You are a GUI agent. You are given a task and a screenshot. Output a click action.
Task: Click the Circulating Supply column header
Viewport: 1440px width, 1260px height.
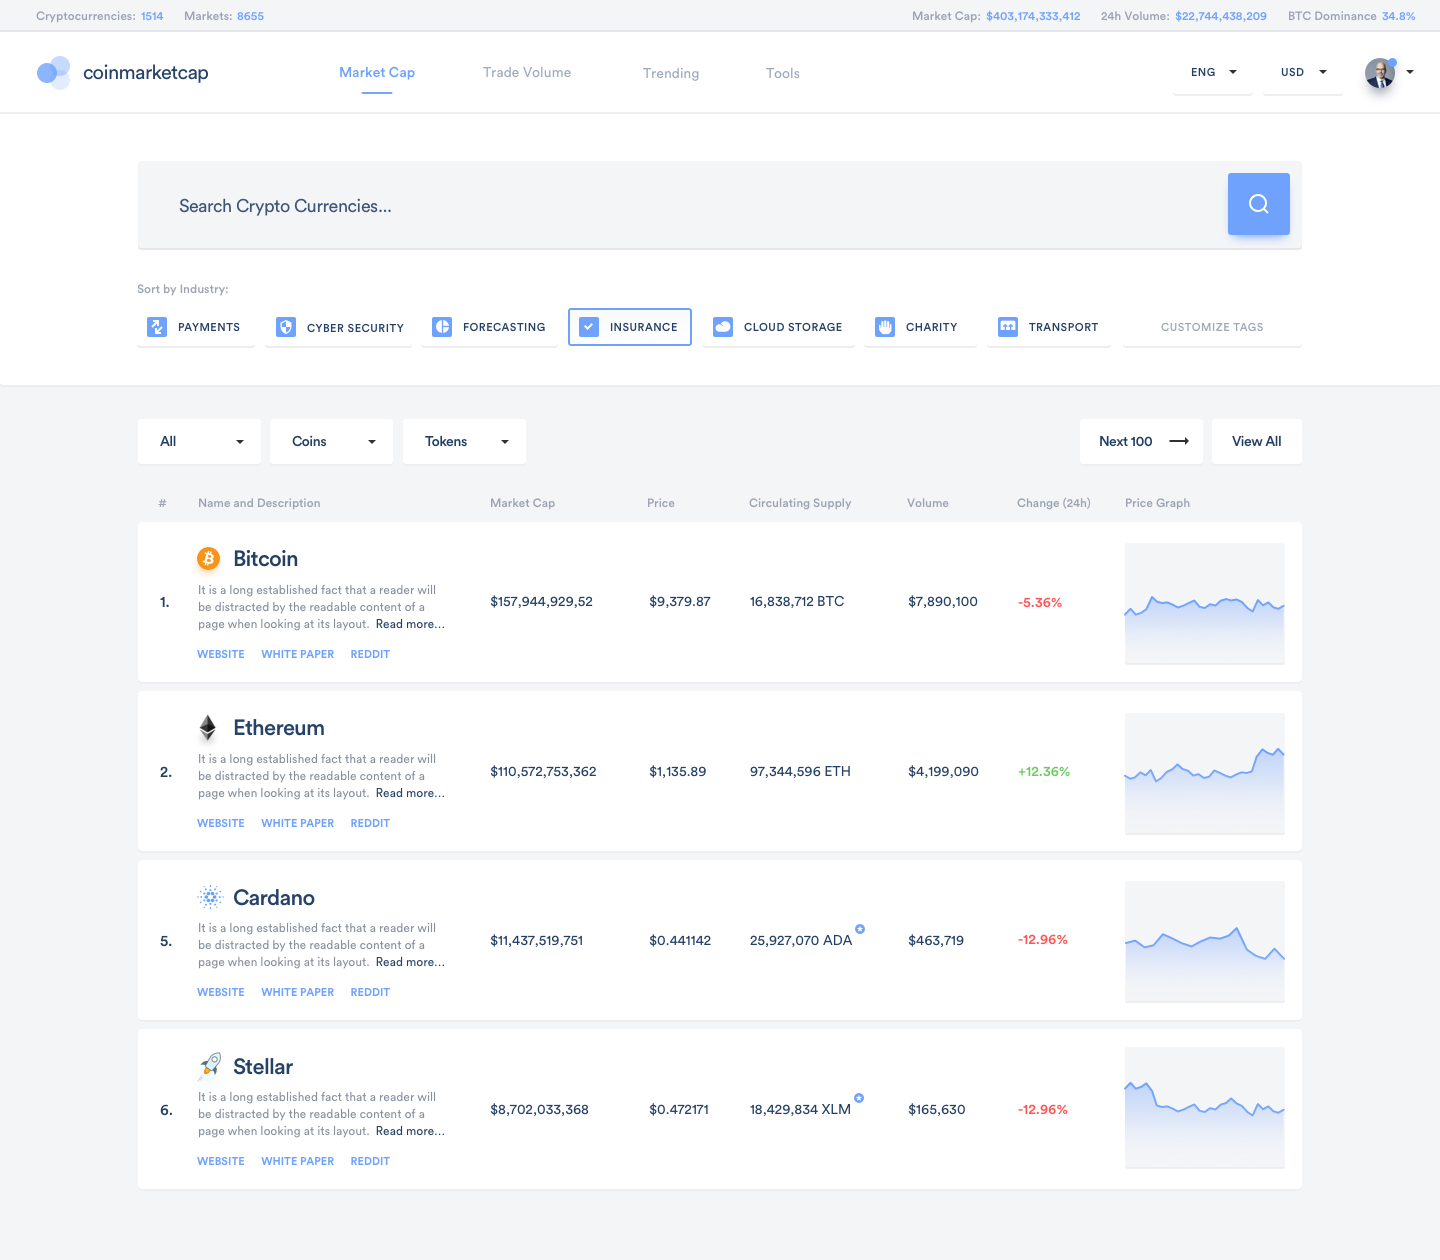800,503
